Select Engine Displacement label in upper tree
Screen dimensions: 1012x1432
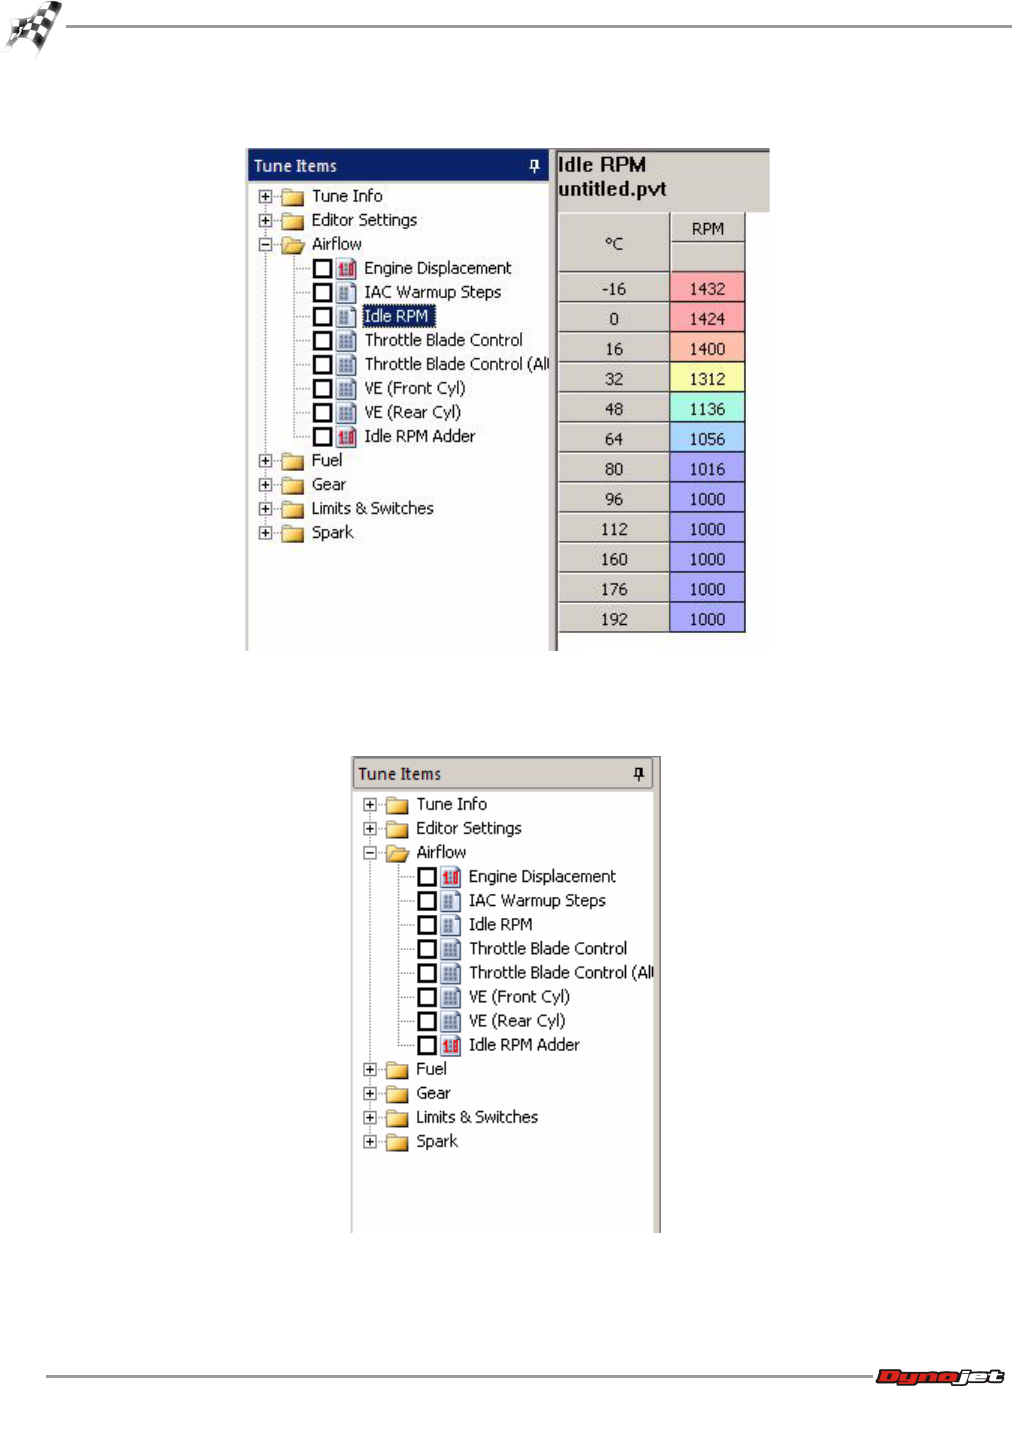coord(437,268)
